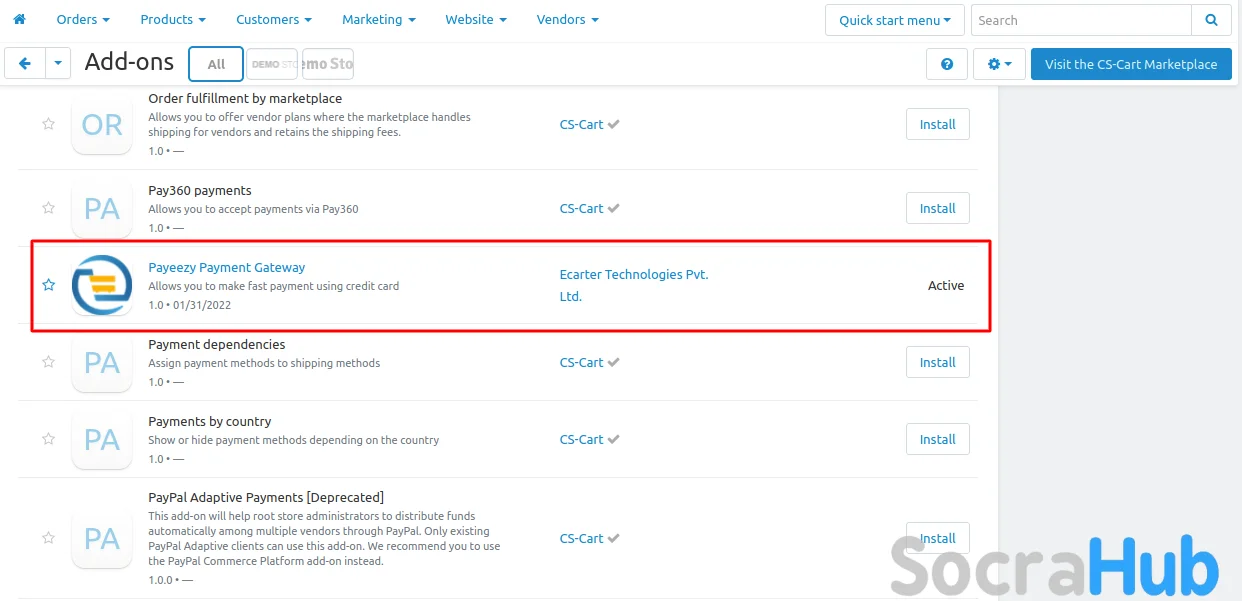
Task: Install the Pay360 payments add-on
Action: pos(937,208)
